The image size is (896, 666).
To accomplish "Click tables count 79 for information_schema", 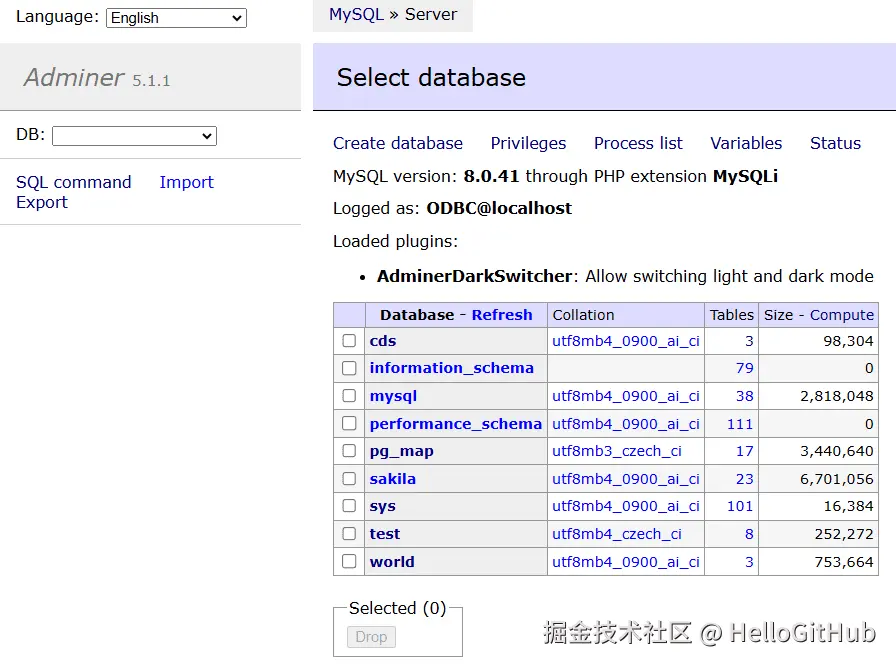I will (x=744, y=368).
